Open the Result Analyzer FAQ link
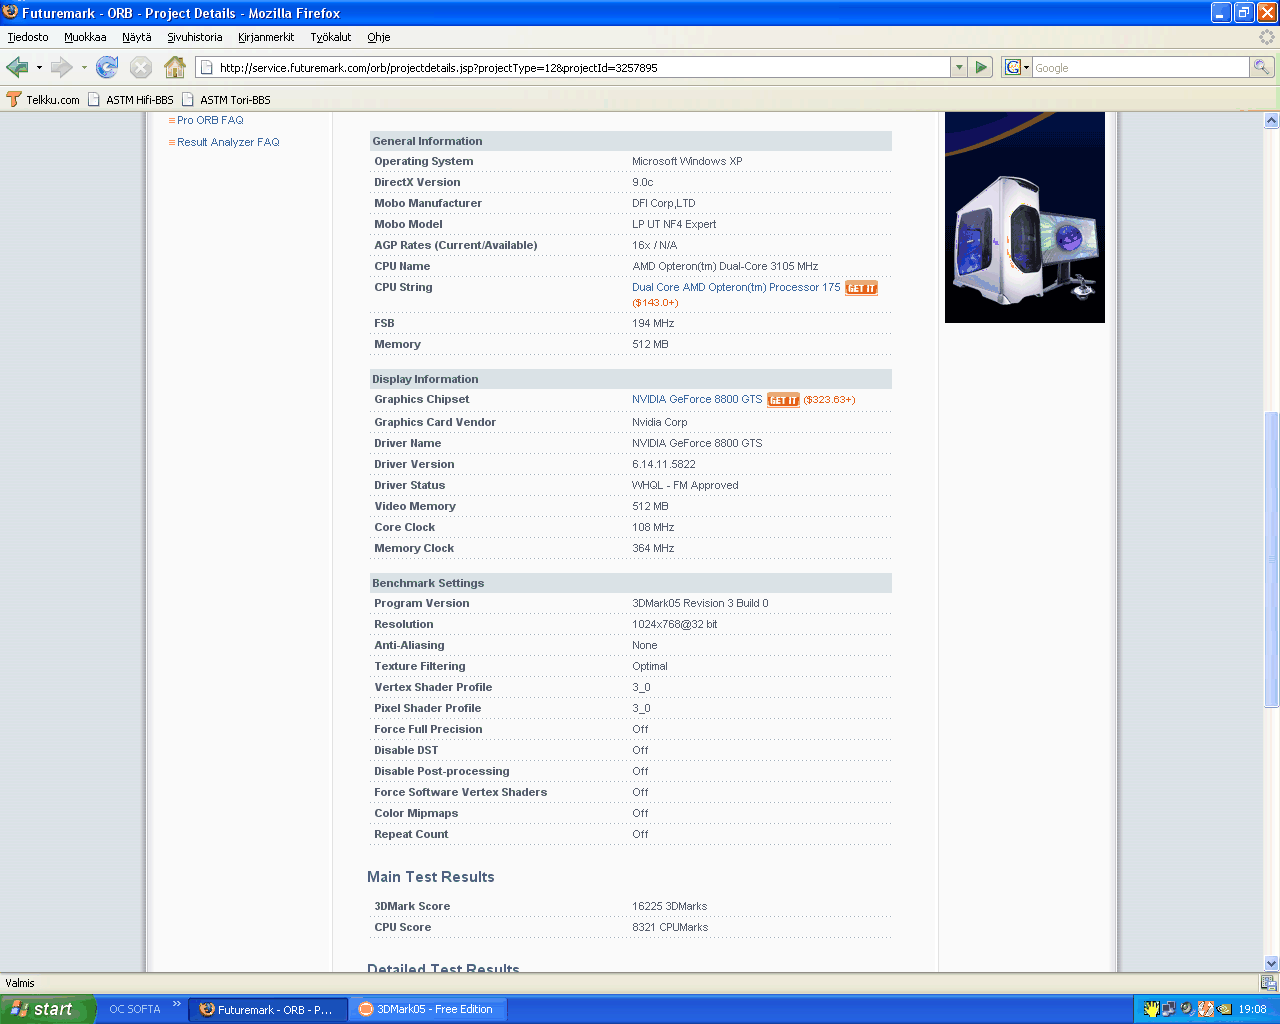 tap(228, 142)
